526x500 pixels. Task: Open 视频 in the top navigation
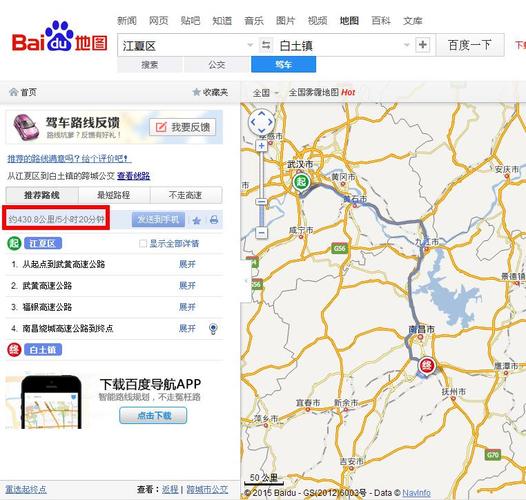(x=317, y=21)
